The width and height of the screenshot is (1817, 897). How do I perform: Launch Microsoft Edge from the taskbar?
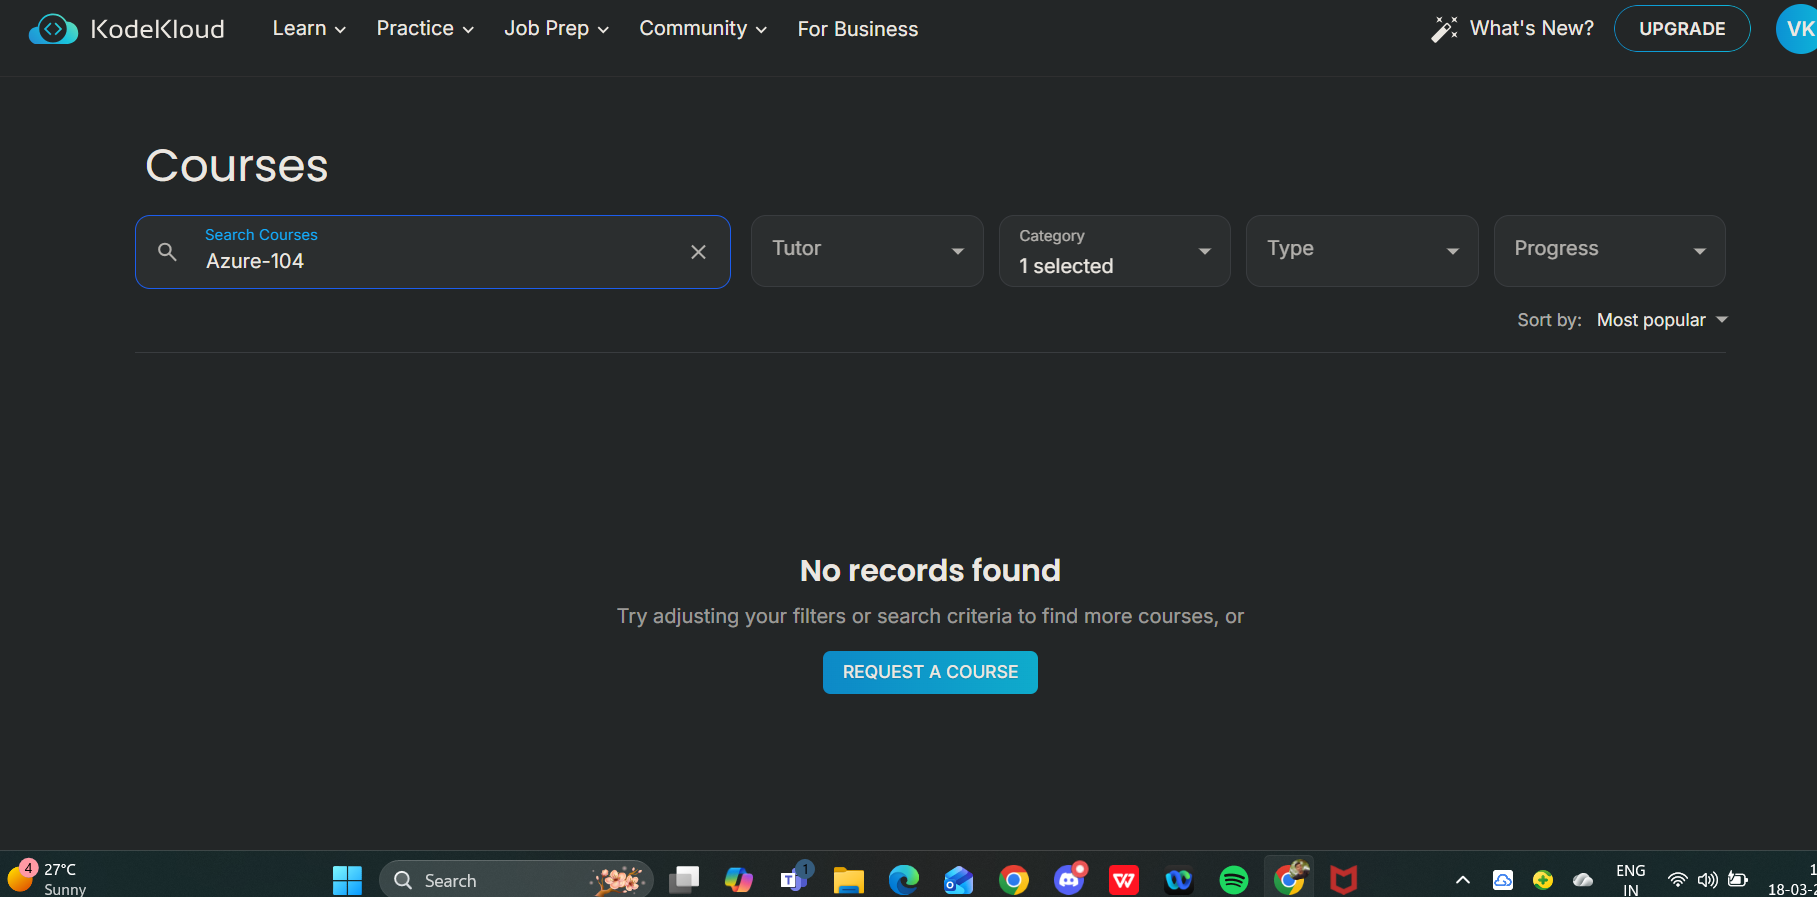(904, 880)
